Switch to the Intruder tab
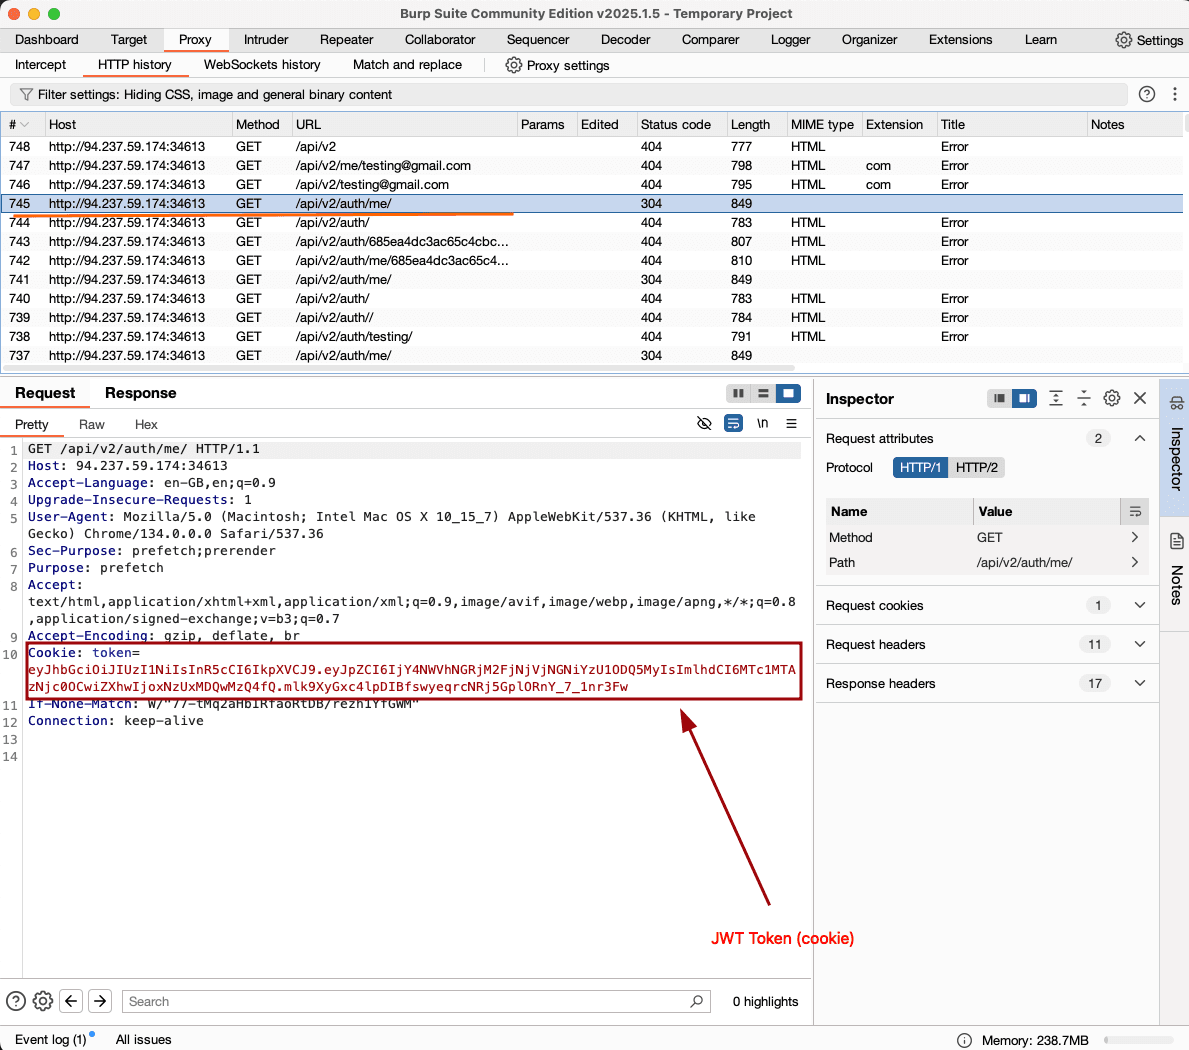 coord(266,39)
